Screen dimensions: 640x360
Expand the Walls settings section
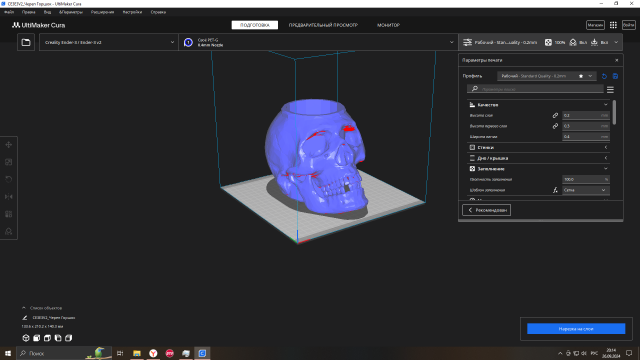point(538,147)
